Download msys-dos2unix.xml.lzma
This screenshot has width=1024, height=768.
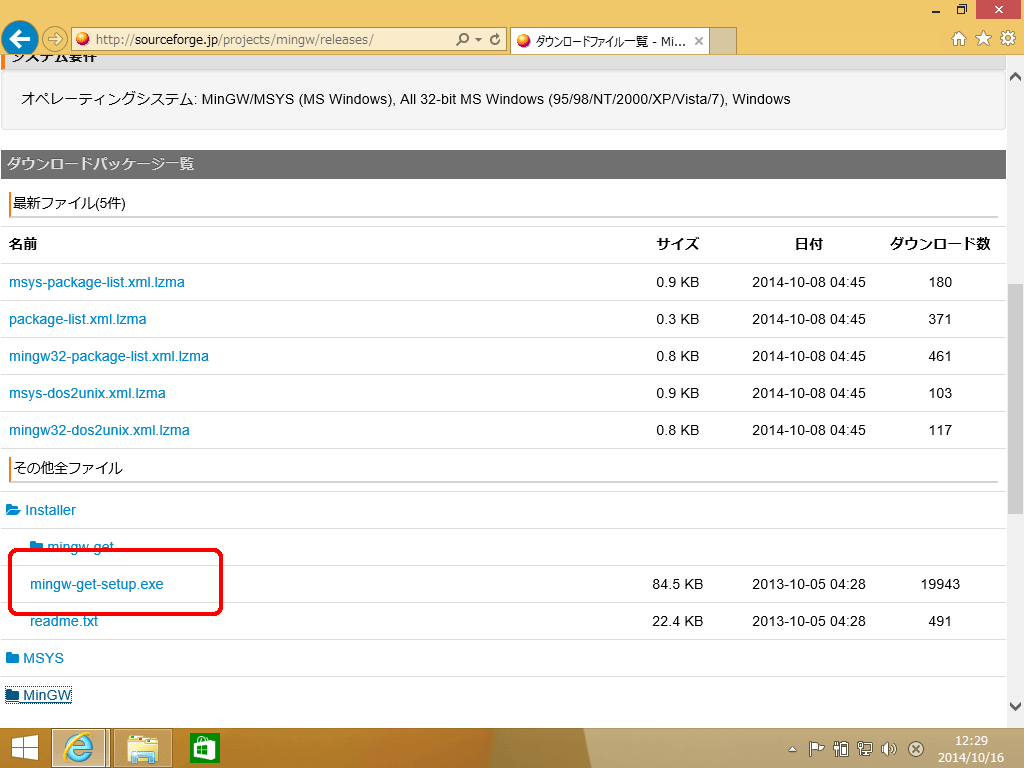(x=87, y=393)
